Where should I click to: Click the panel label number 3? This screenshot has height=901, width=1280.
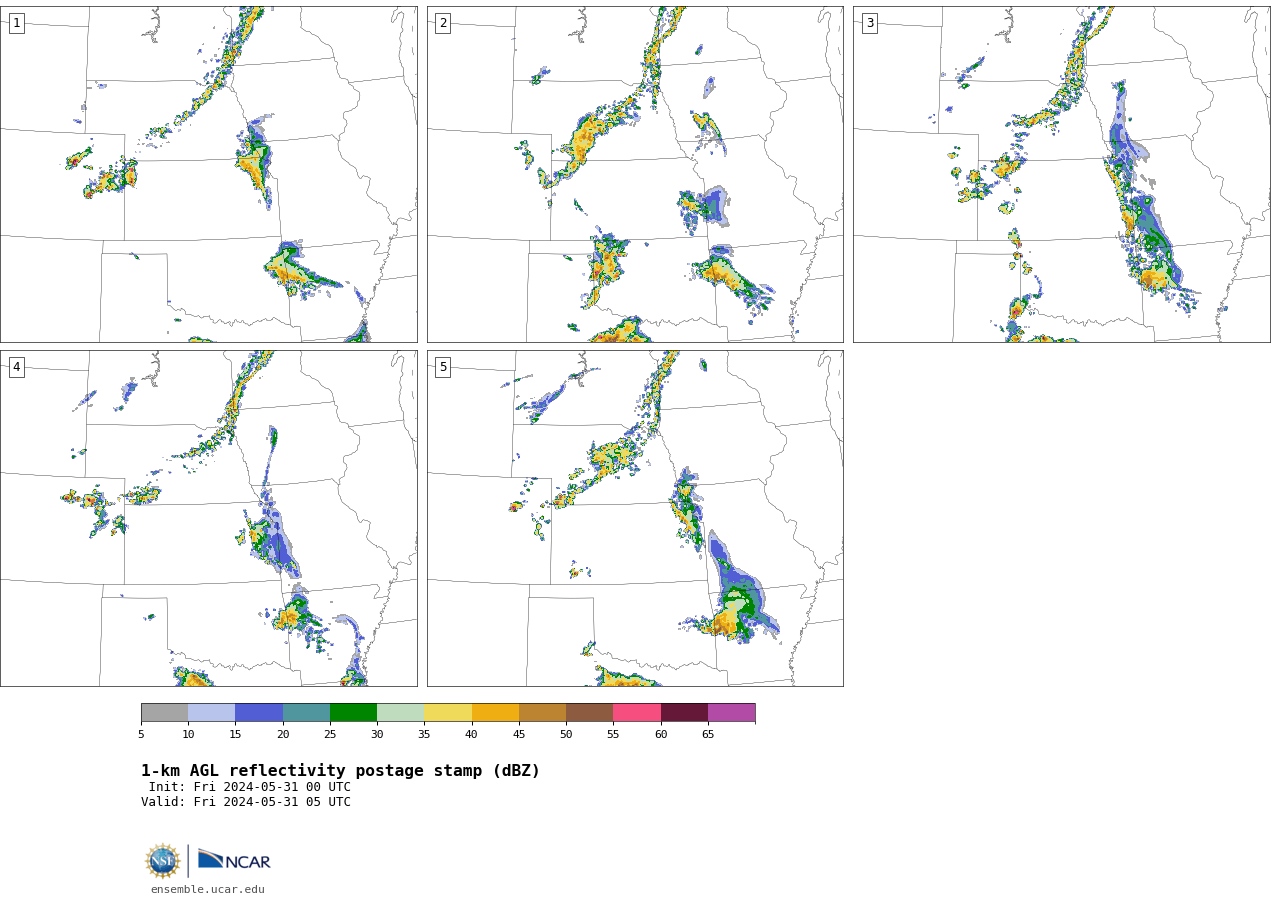coord(869,23)
